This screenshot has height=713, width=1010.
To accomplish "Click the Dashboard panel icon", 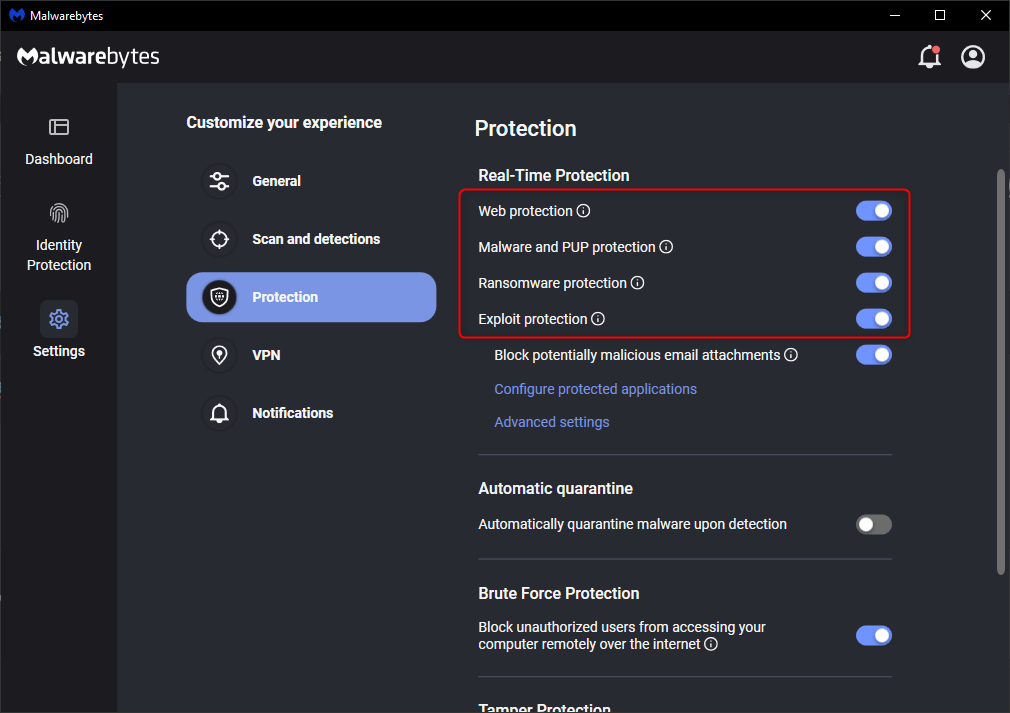I will [x=59, y=127].
